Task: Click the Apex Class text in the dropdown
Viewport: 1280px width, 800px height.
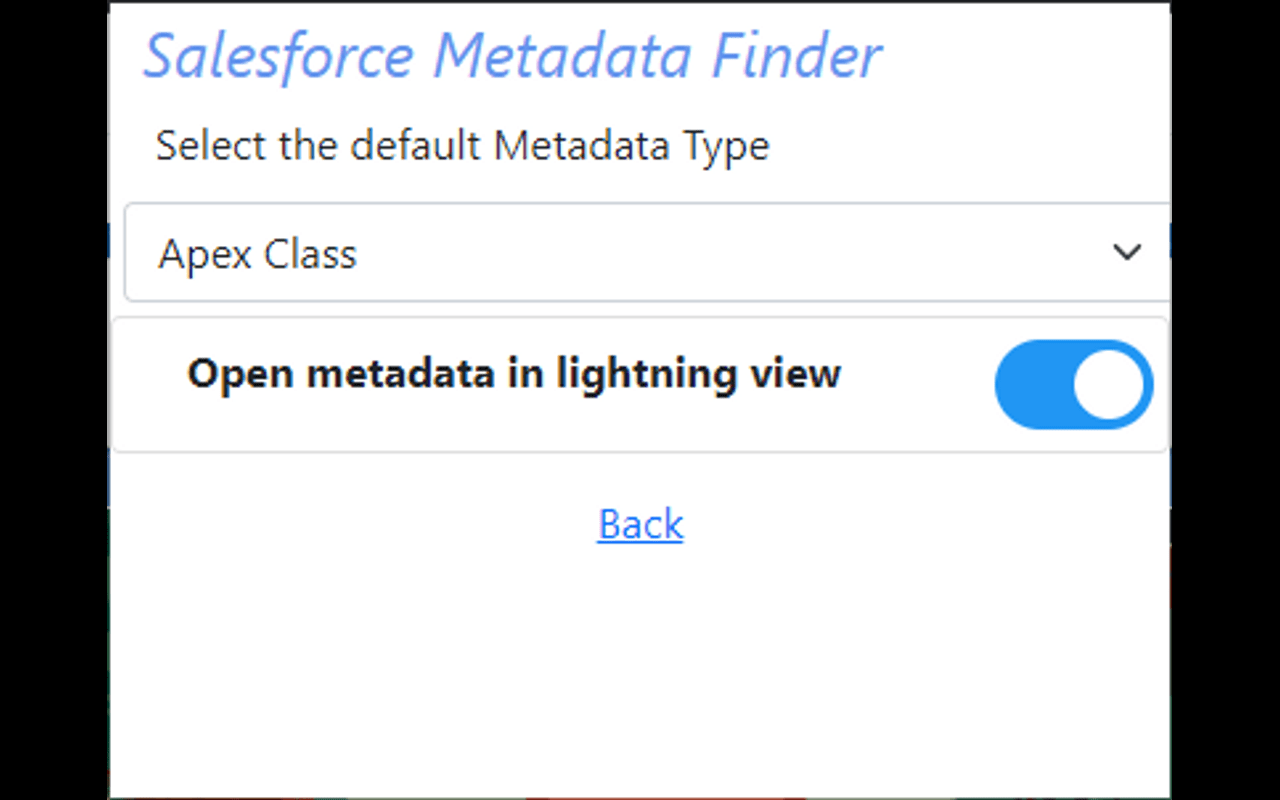Action: pyautogui.click(x=257, y=253)
